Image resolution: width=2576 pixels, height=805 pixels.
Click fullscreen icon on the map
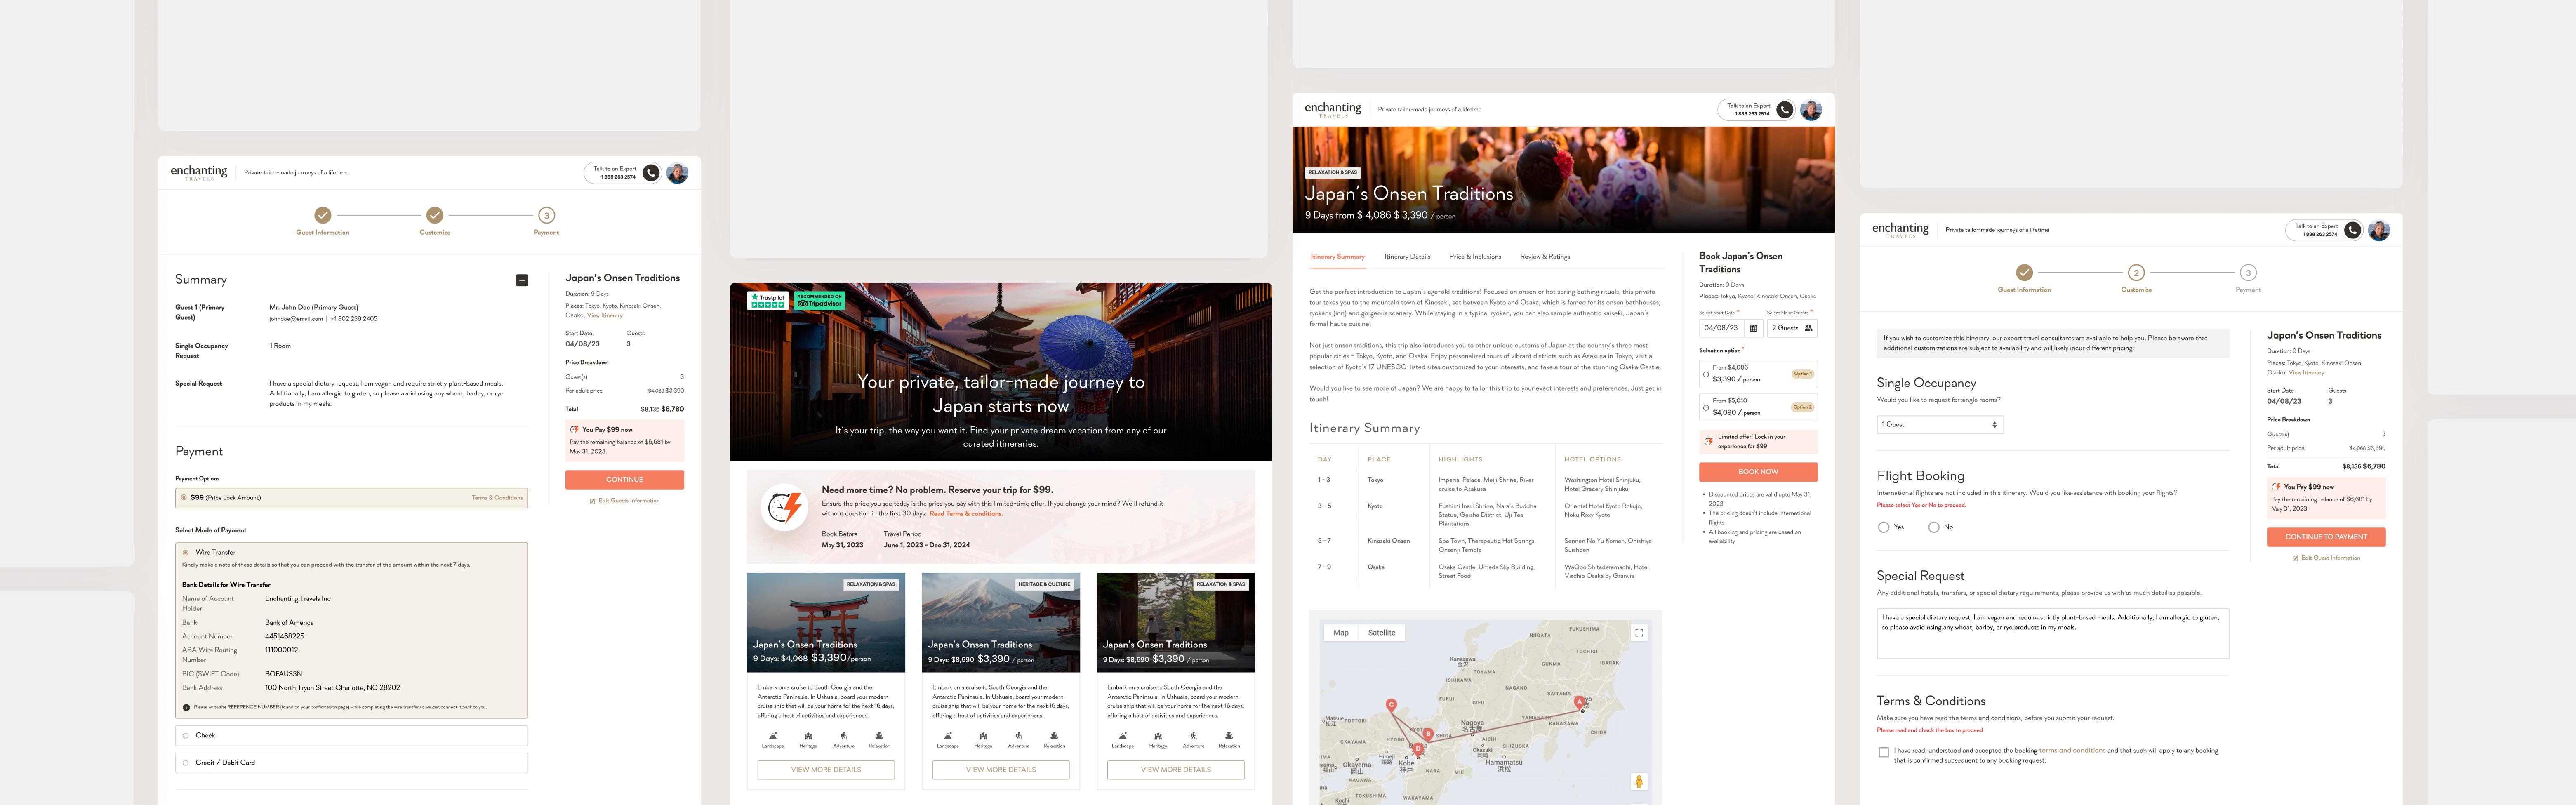[x=1639, y=633]
